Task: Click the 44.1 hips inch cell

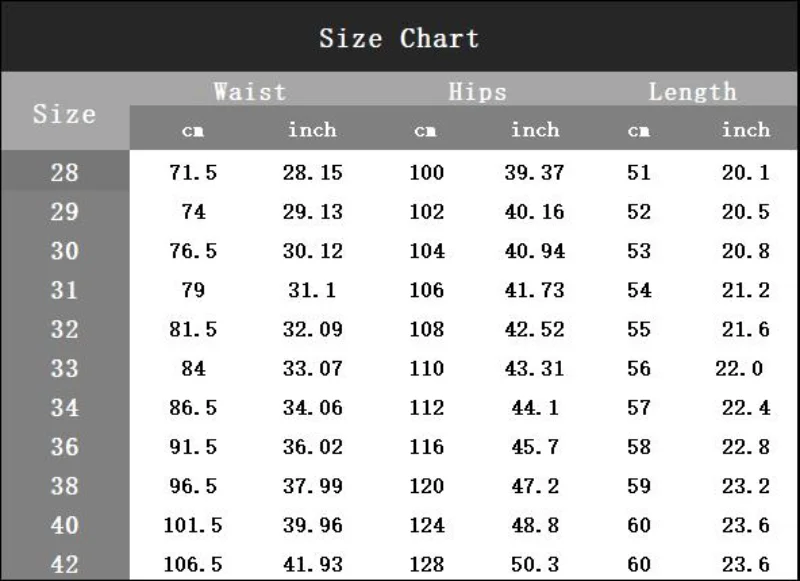Action: 534,407
